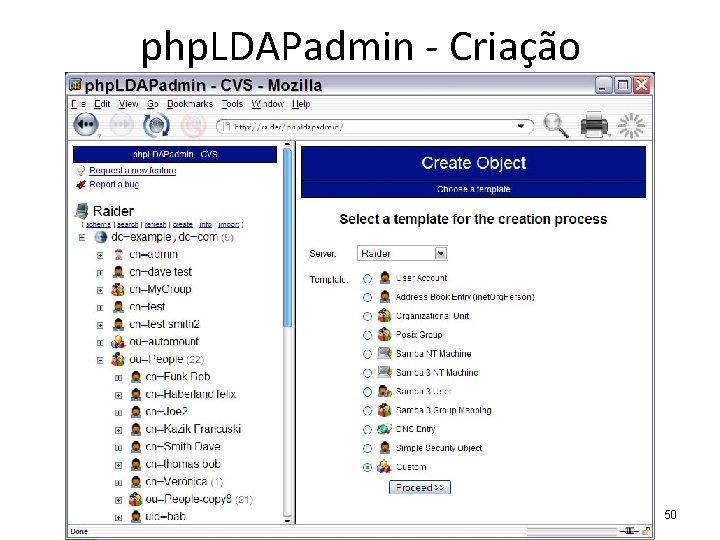Click the left pane vertical scrollbar thumb
The width and height of the screenshot is (720, 540).
[x=287, y=238]
